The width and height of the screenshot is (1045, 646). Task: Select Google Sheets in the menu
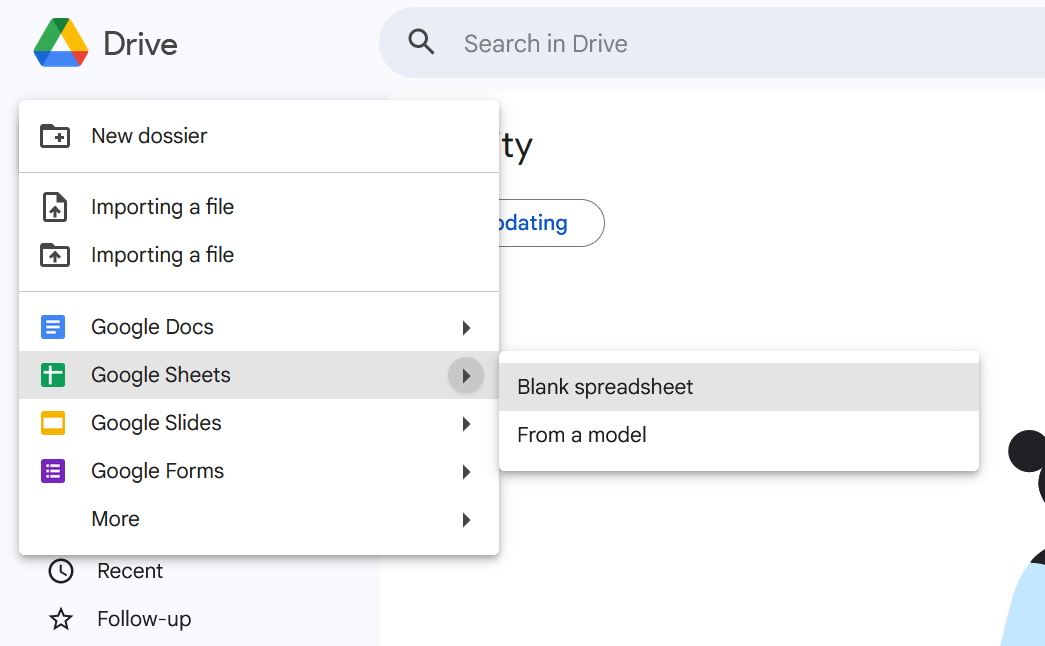pyautogui.click(x=259, y=375)
